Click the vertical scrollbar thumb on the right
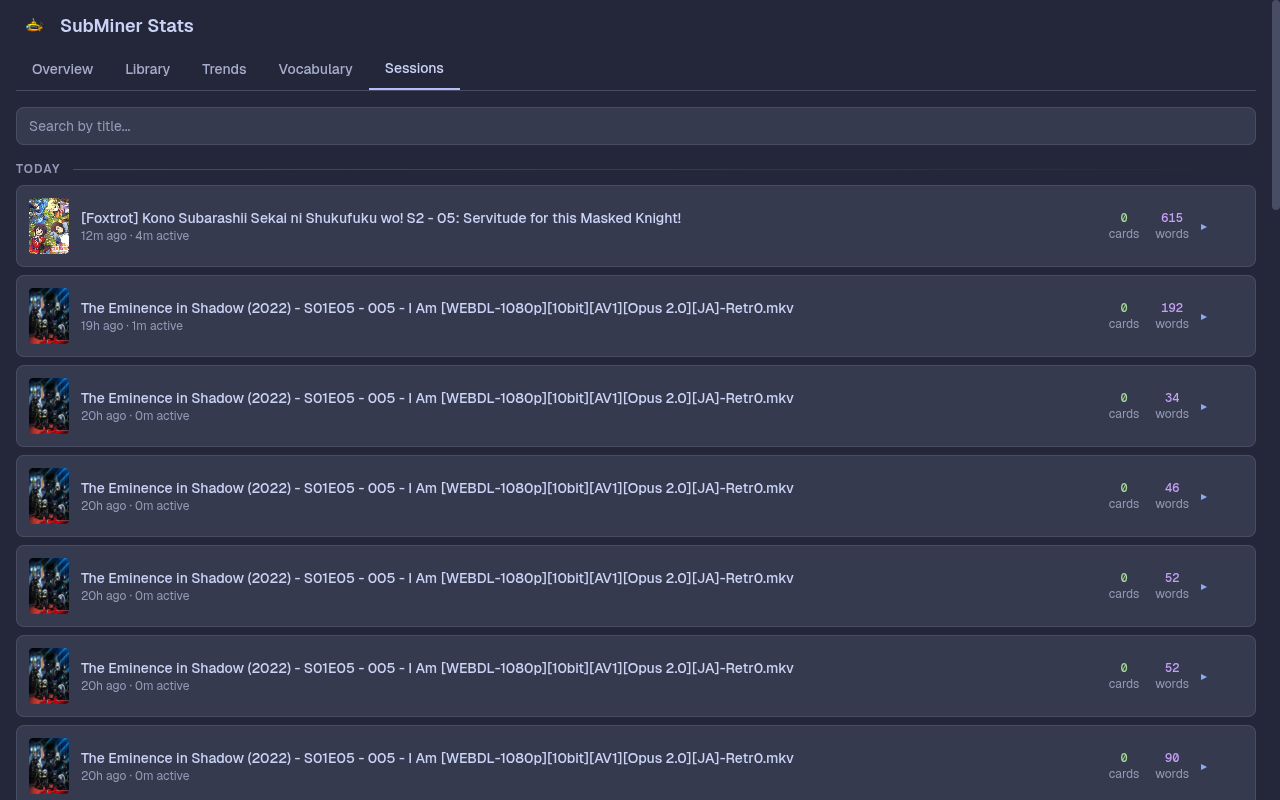This screenshot has width=1280, height=800. [1275, 105]
